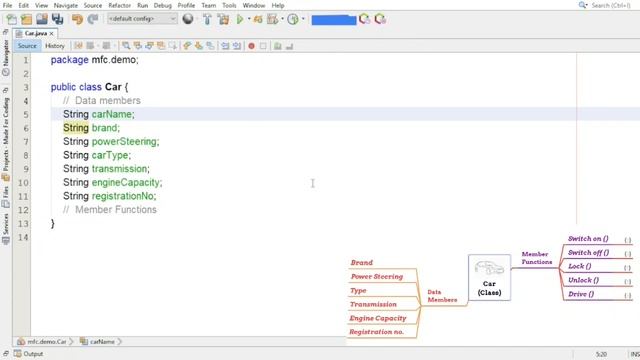
Task: Open the Navigate menu
Action: point(66,5)
